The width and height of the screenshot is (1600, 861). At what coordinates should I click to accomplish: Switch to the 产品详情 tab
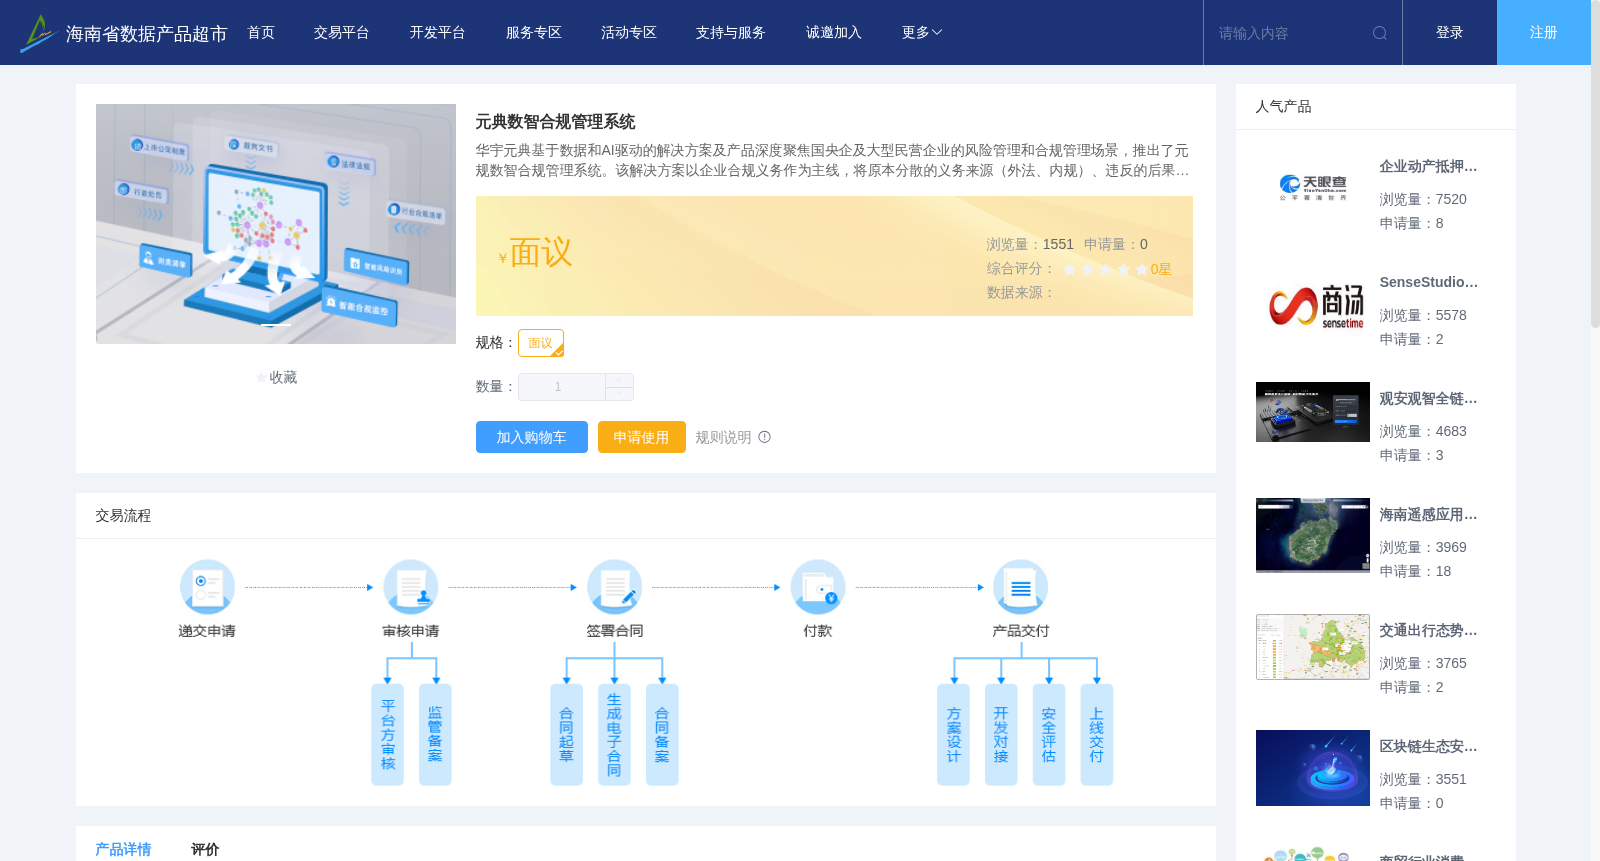[x=123, y=849]
